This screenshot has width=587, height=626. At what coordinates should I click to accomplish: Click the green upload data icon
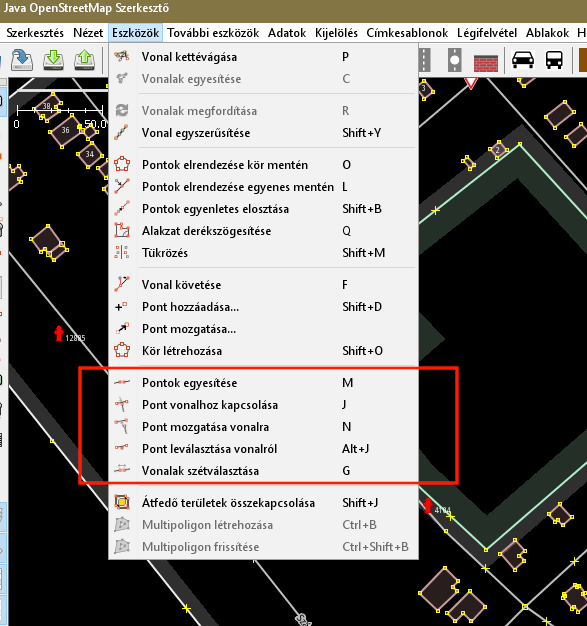point(84,60)
